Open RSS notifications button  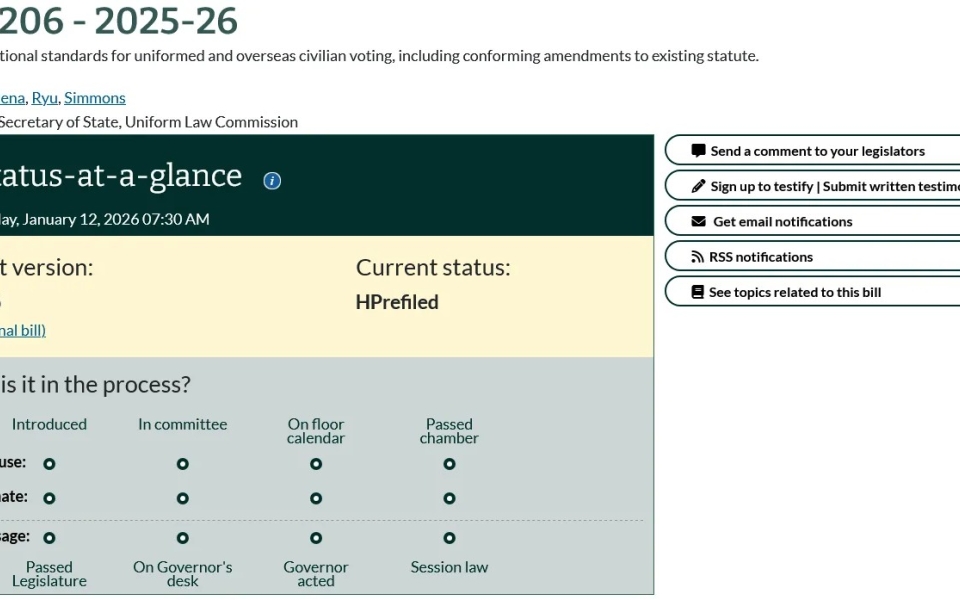click(x=760, y=257)
